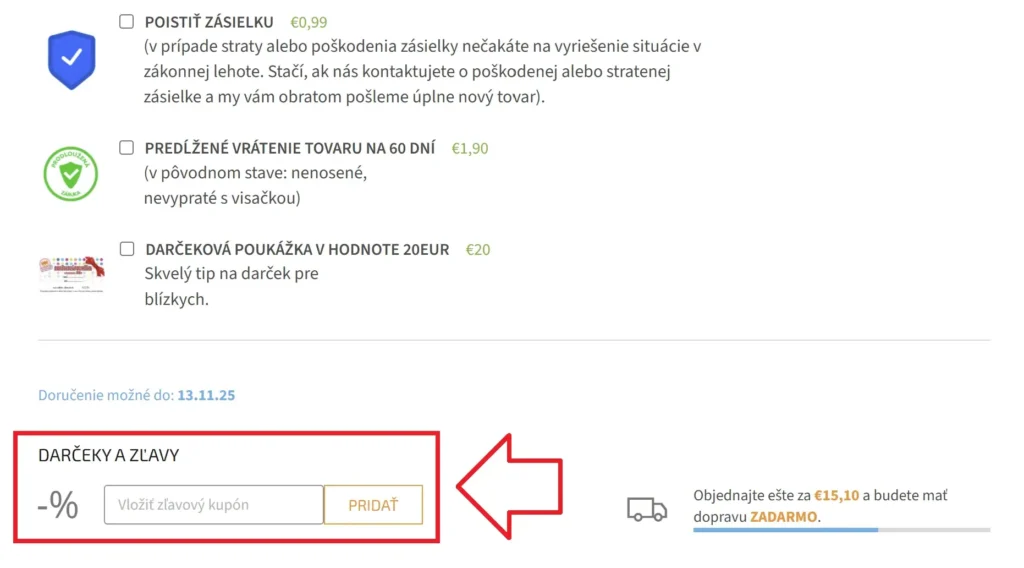Click the delivery date 13.11.25
The width and height of the screenshot is (1024, 568).
[x=206, y=395]
